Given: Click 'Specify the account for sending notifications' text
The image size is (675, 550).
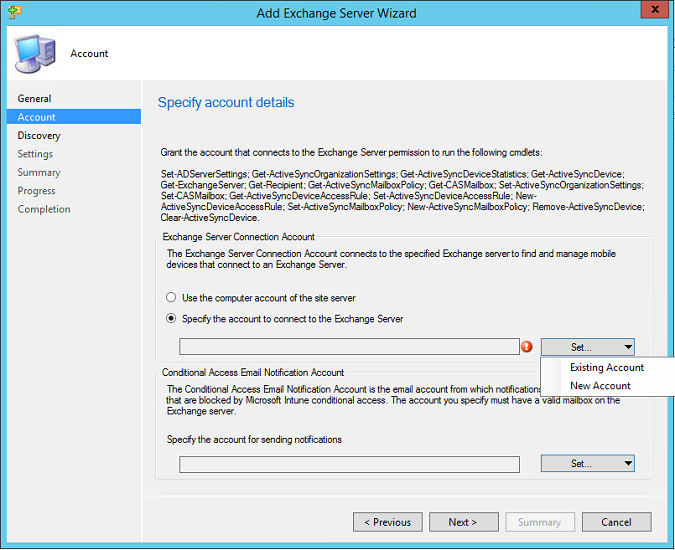Looking at the screenshot, I should (x=254, y=439).
